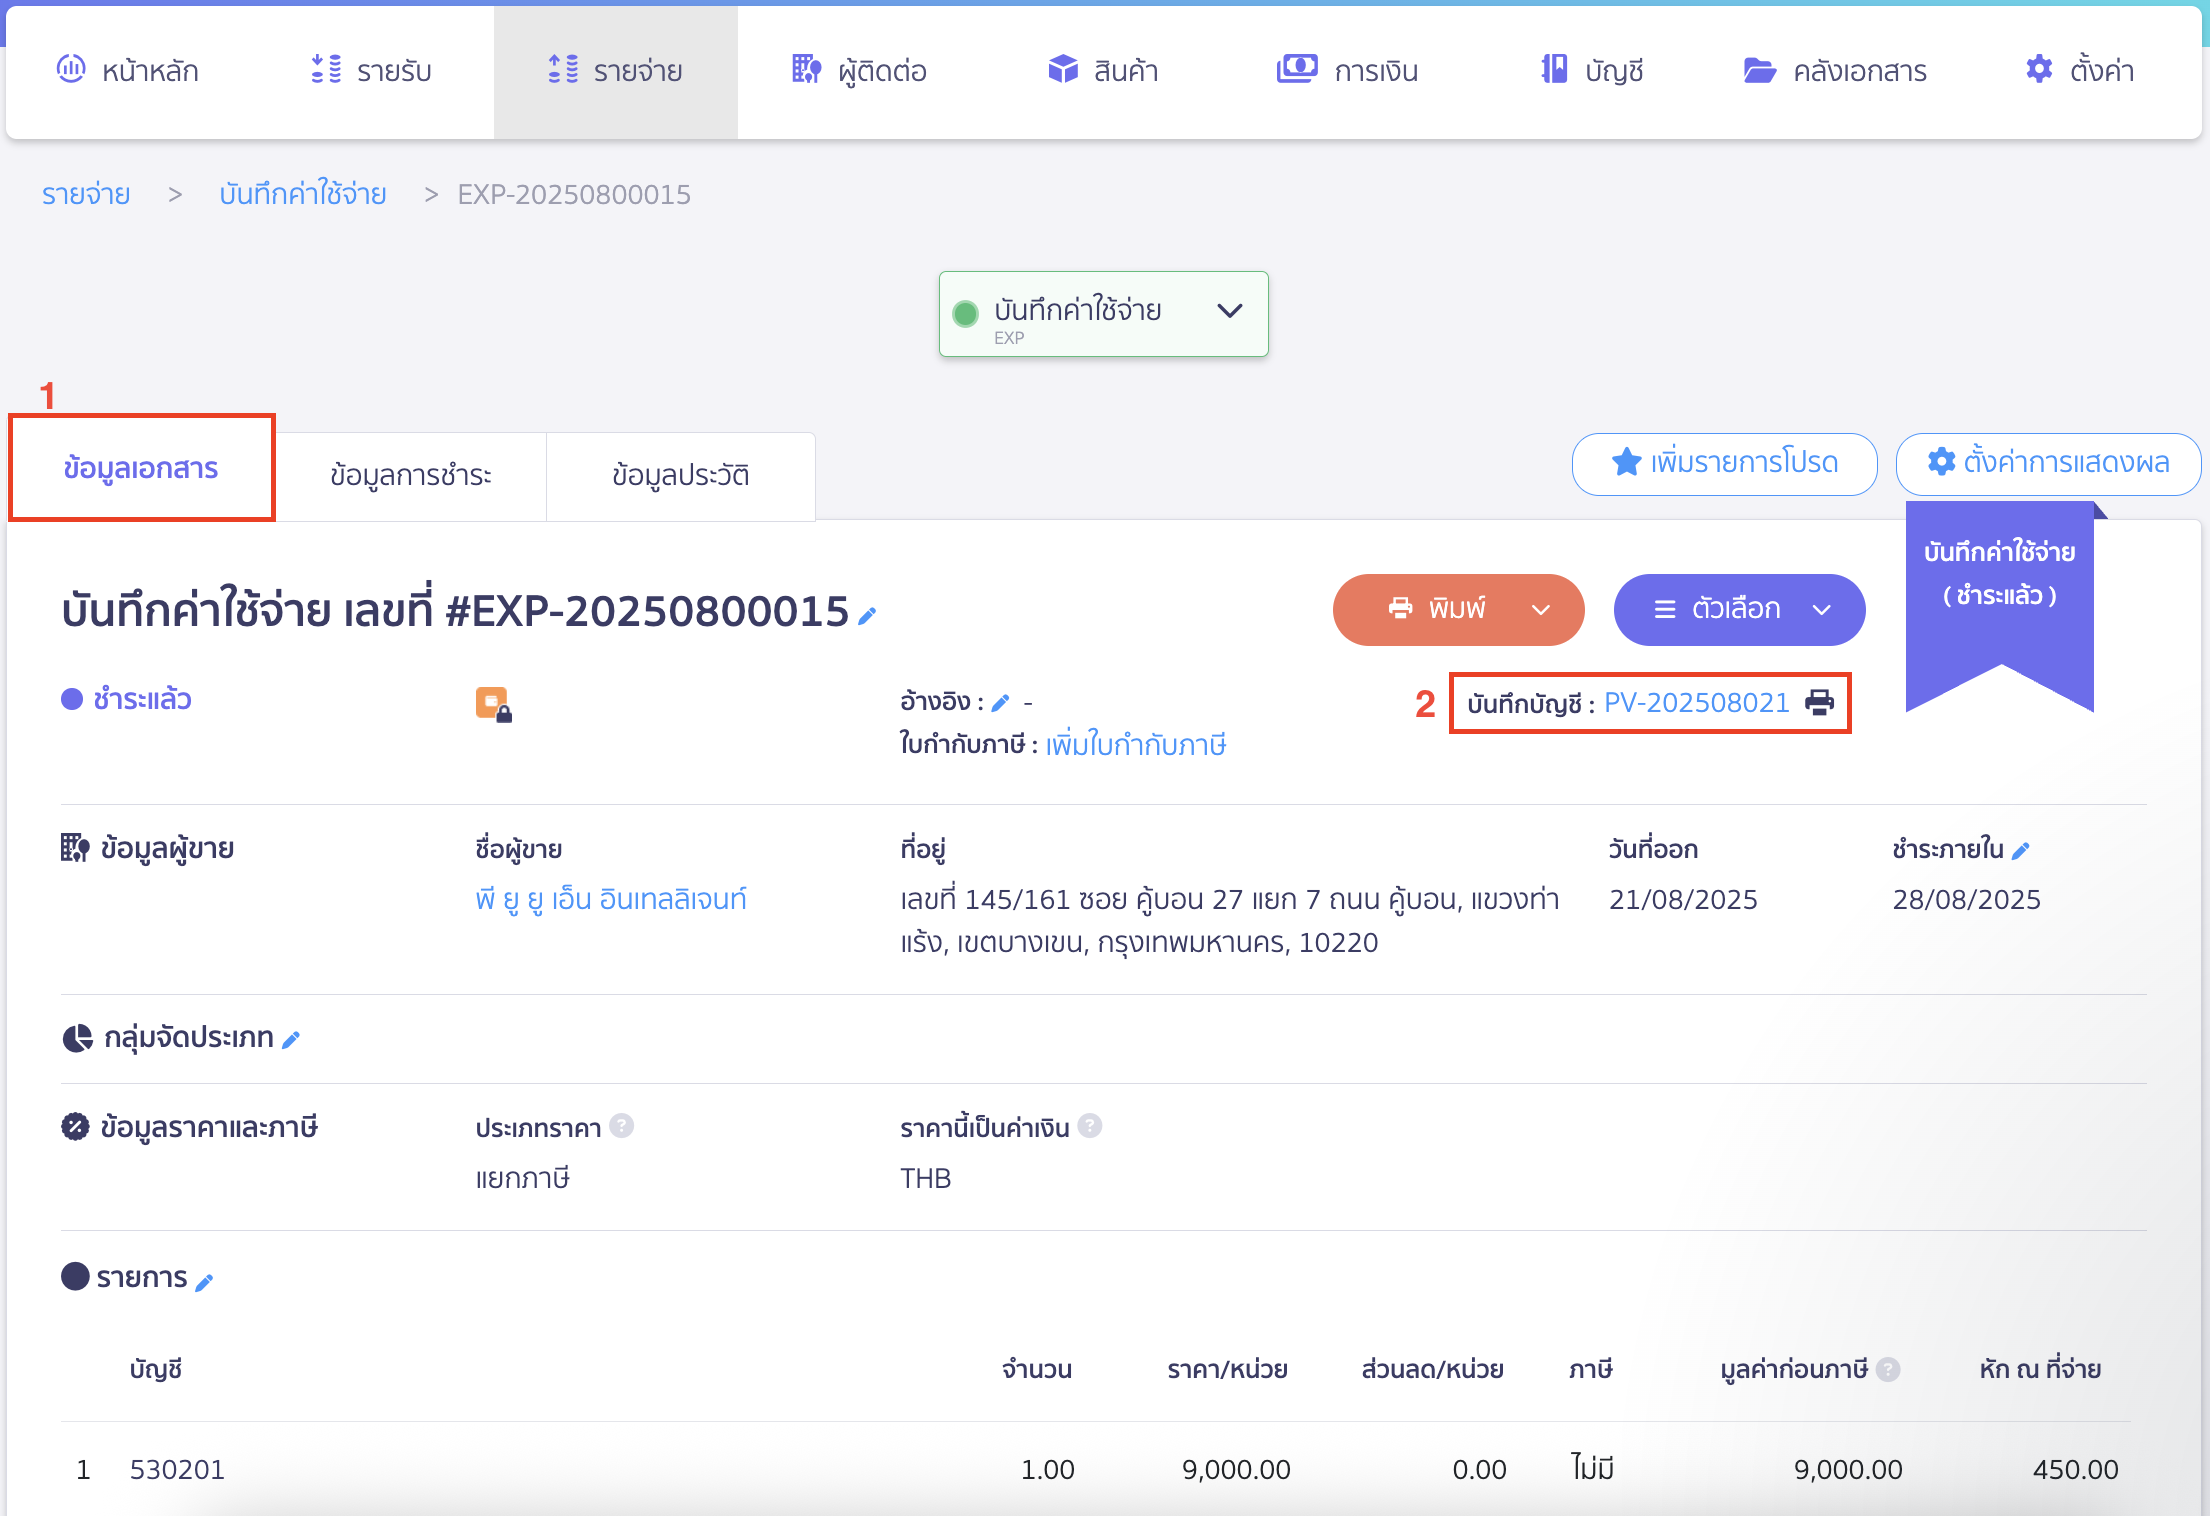Click account code 530201 in row 1

click(177, 1469)
